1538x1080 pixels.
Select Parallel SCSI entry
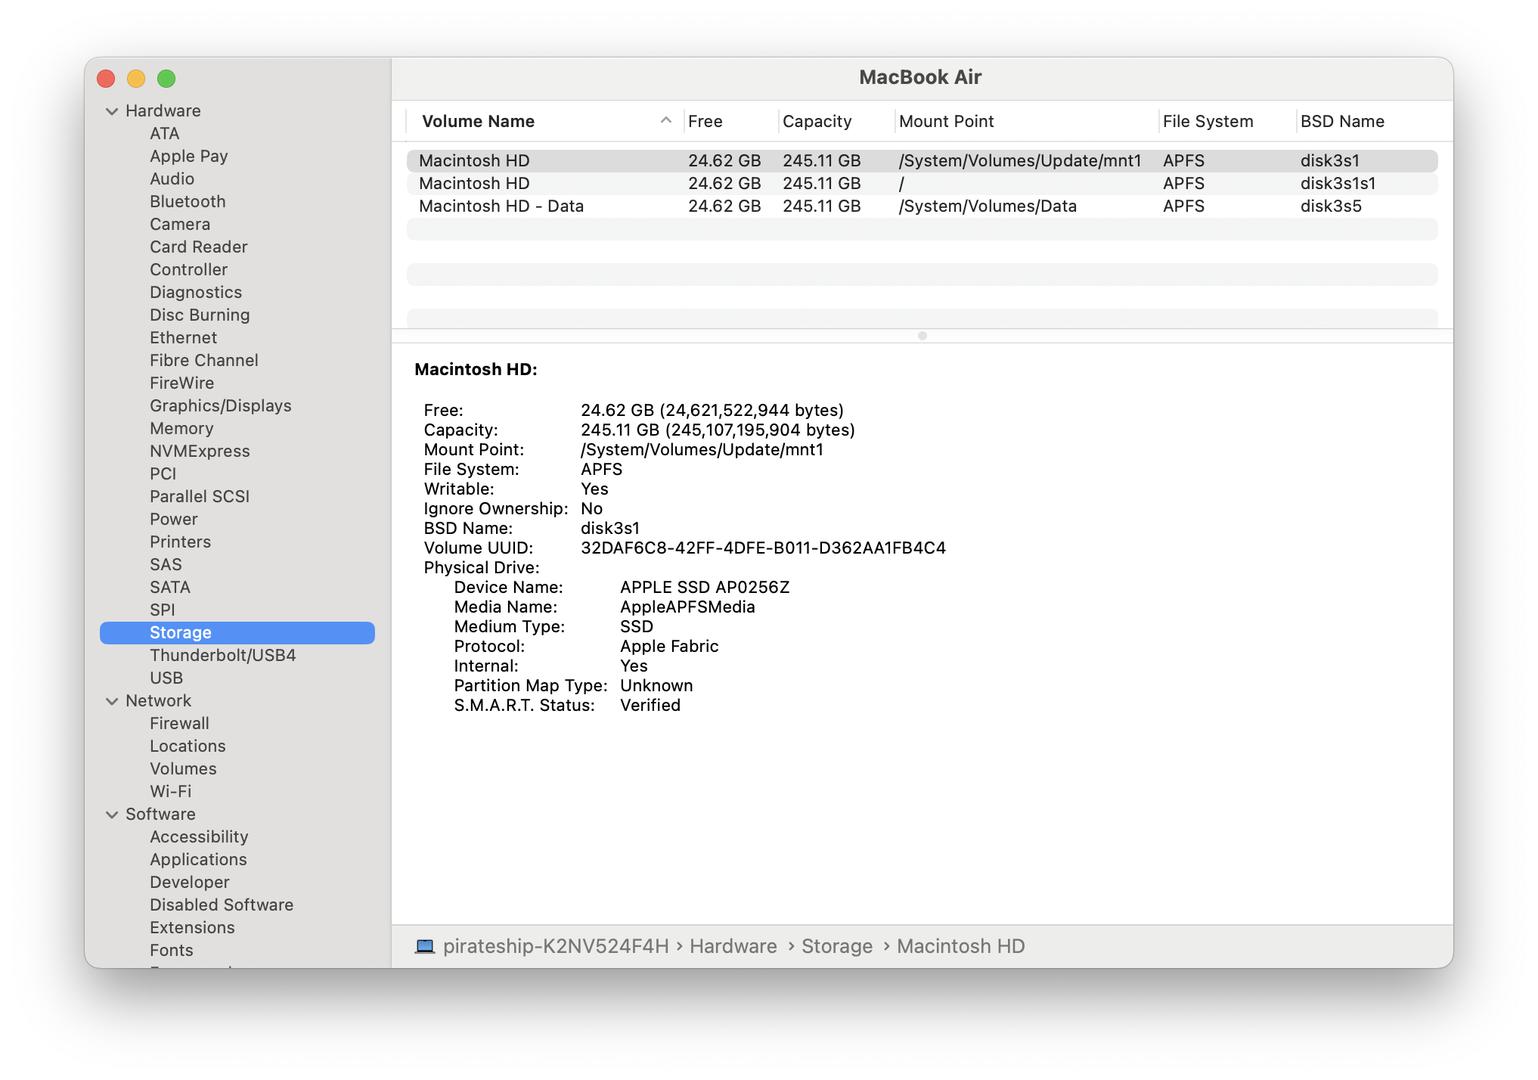(200, 497)
